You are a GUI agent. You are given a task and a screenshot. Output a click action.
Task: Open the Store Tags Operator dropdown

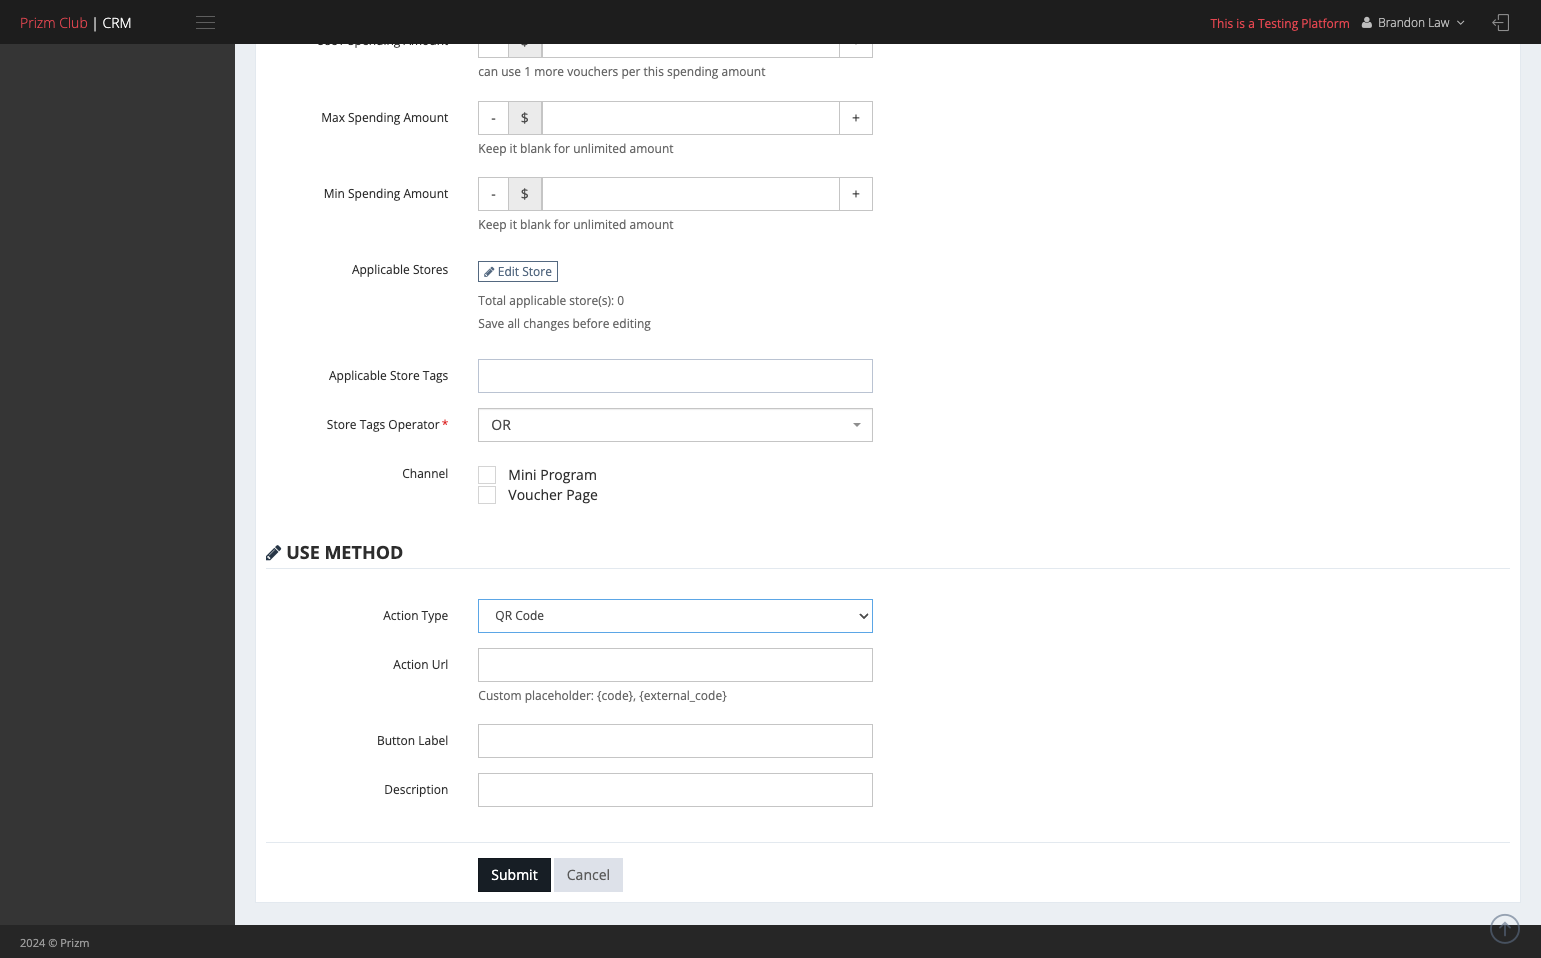[x=675, y=425]
